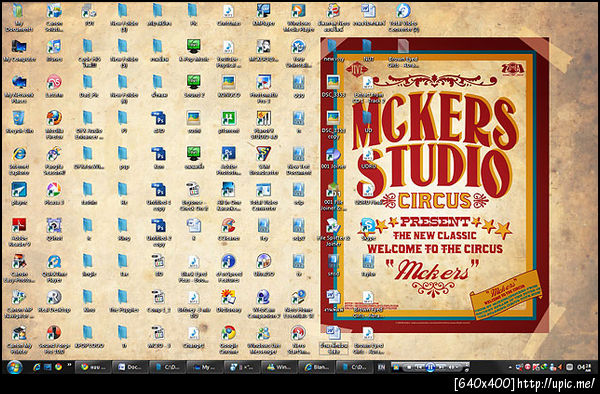Launch the Mozilla Firefox desktop shortcut
The image size is (600, 394).
click(x=54, y=124)
